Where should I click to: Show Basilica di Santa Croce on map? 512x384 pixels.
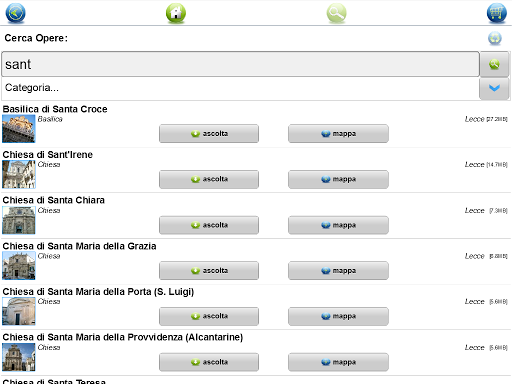338,134
